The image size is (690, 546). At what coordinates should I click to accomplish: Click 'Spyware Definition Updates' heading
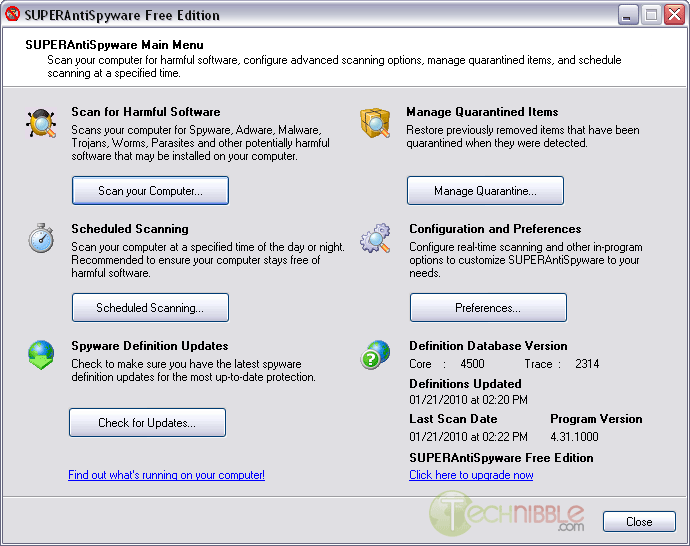click(150, 346)
